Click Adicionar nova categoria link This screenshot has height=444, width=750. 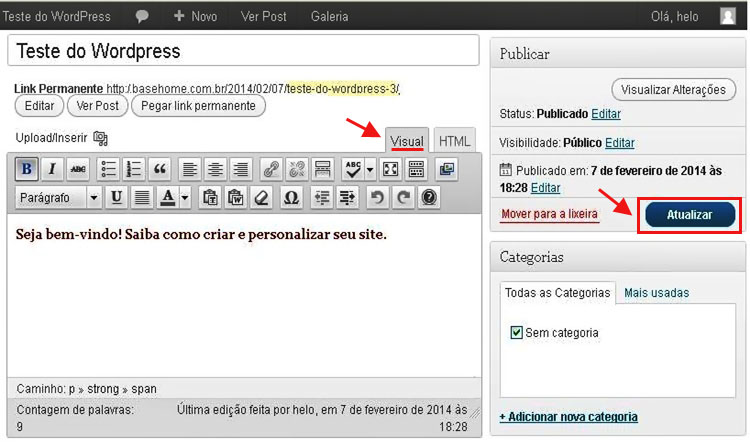tap(568, 417)
